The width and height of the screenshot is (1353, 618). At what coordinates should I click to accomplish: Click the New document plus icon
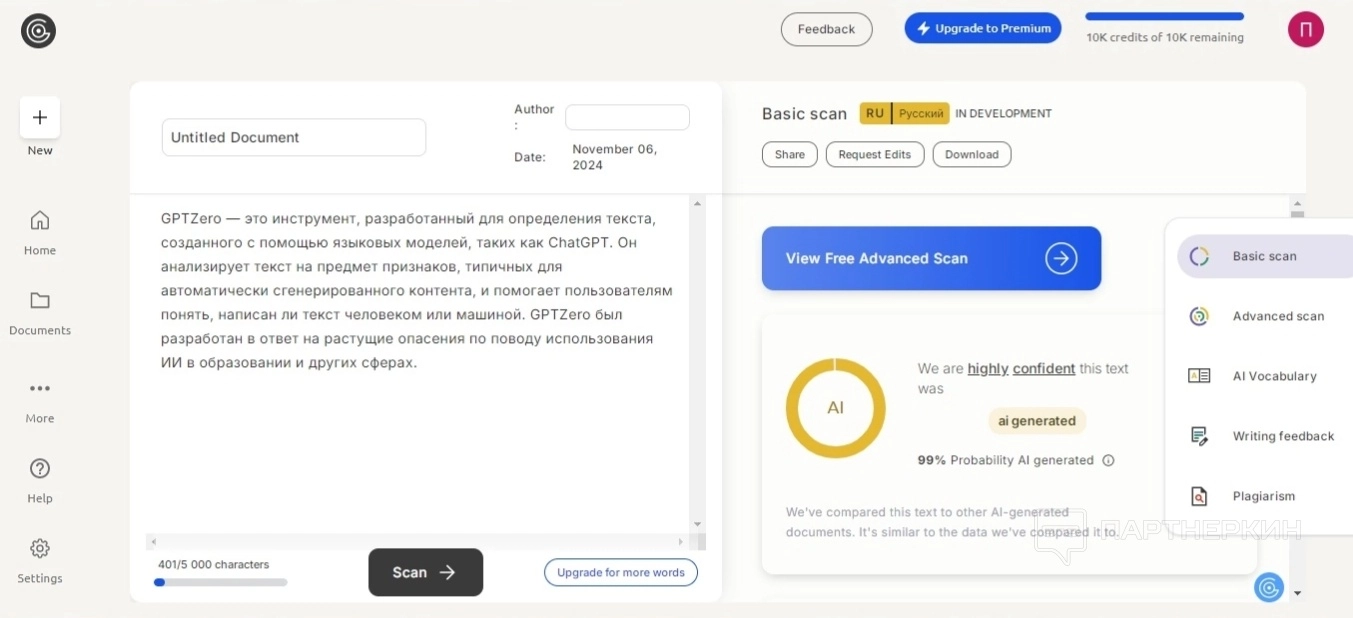click(x=40, y=118)
